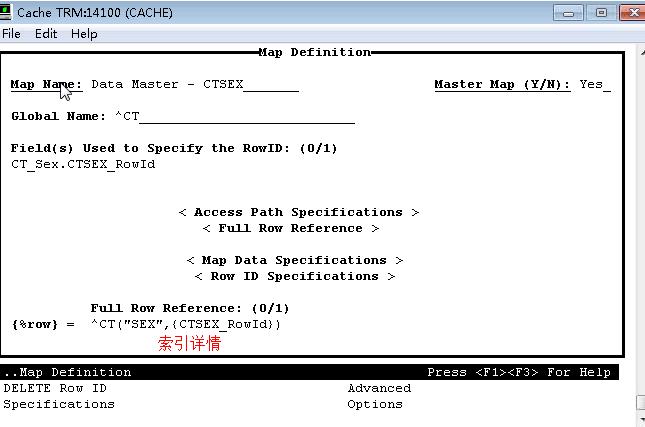Click the vertical scrollbar down arrow
645x427 pixels.
pyautogui.click(x=642, y=419)
